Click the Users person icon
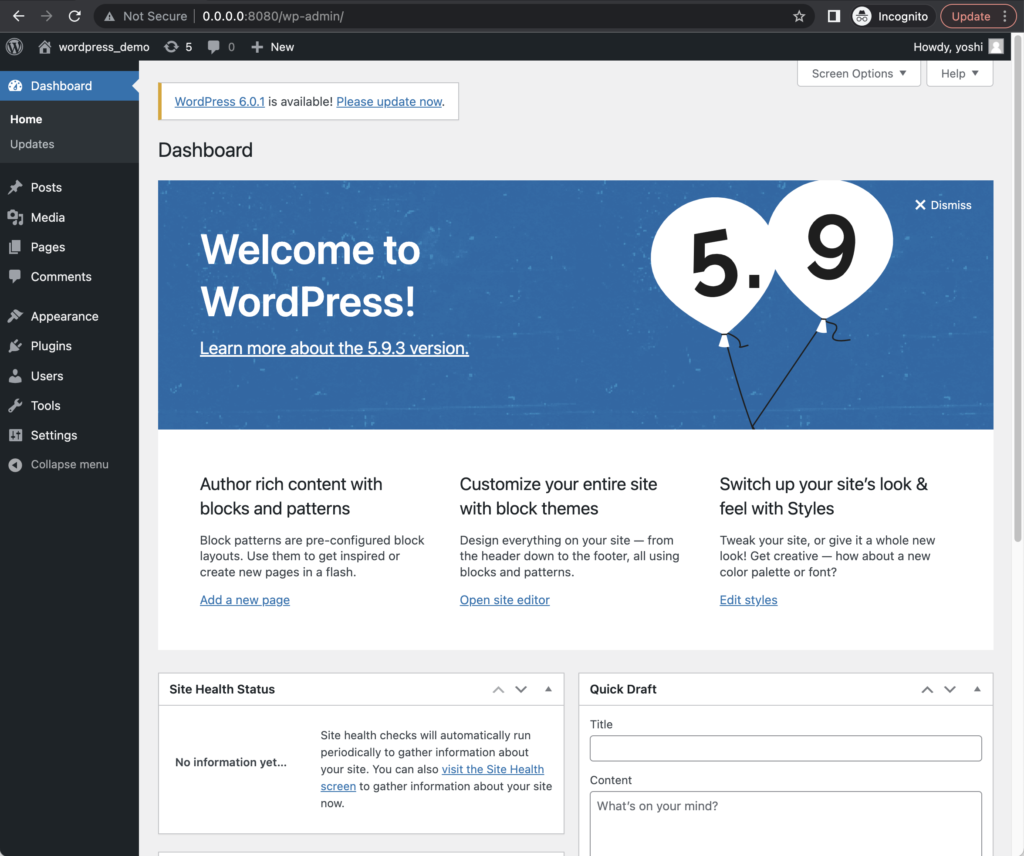 16,376
